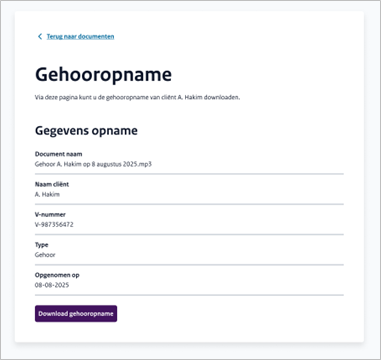Open the 'Terug naar documenten' link

pos(80,37)
